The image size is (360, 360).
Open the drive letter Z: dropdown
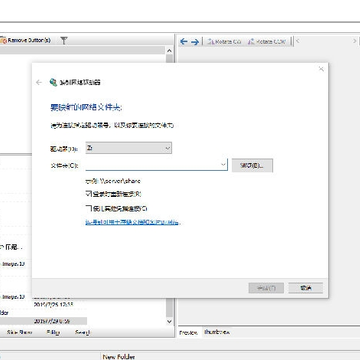(129, 148)
